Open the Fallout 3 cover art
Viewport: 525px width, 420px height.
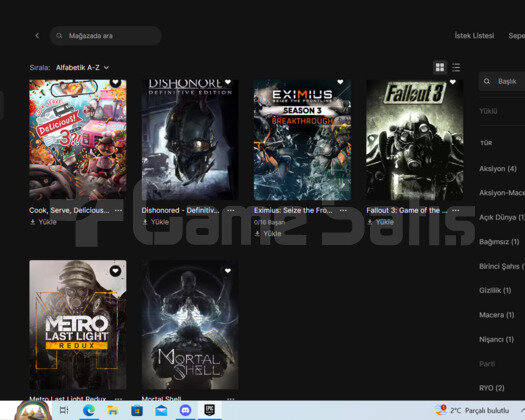click(x=415, y=140)
